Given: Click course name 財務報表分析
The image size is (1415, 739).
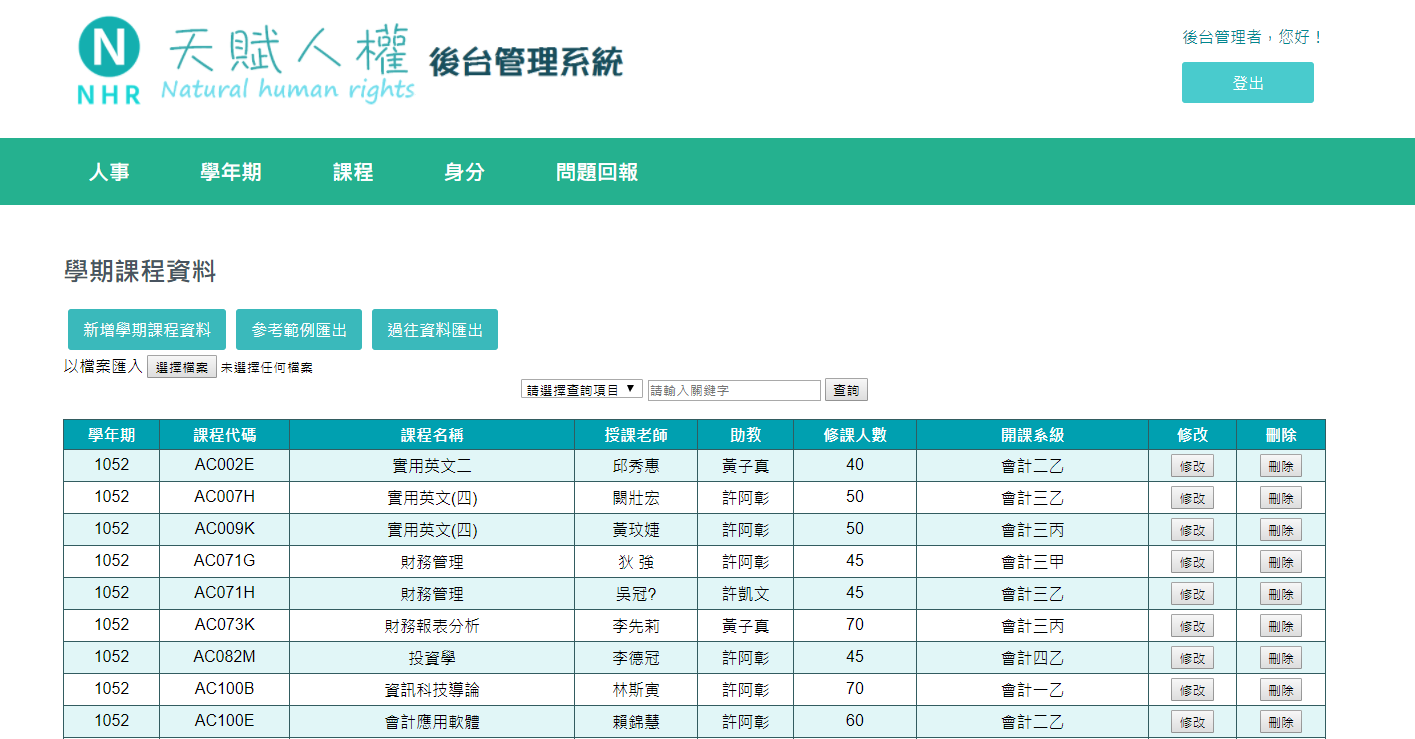Looking at the screenshot, I should click(432, 626).
